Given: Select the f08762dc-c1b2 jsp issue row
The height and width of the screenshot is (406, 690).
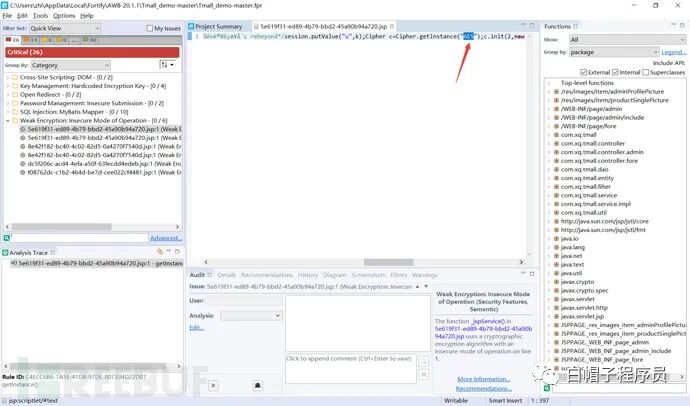Looking at the screenshot, I should (x=101, y=172).
